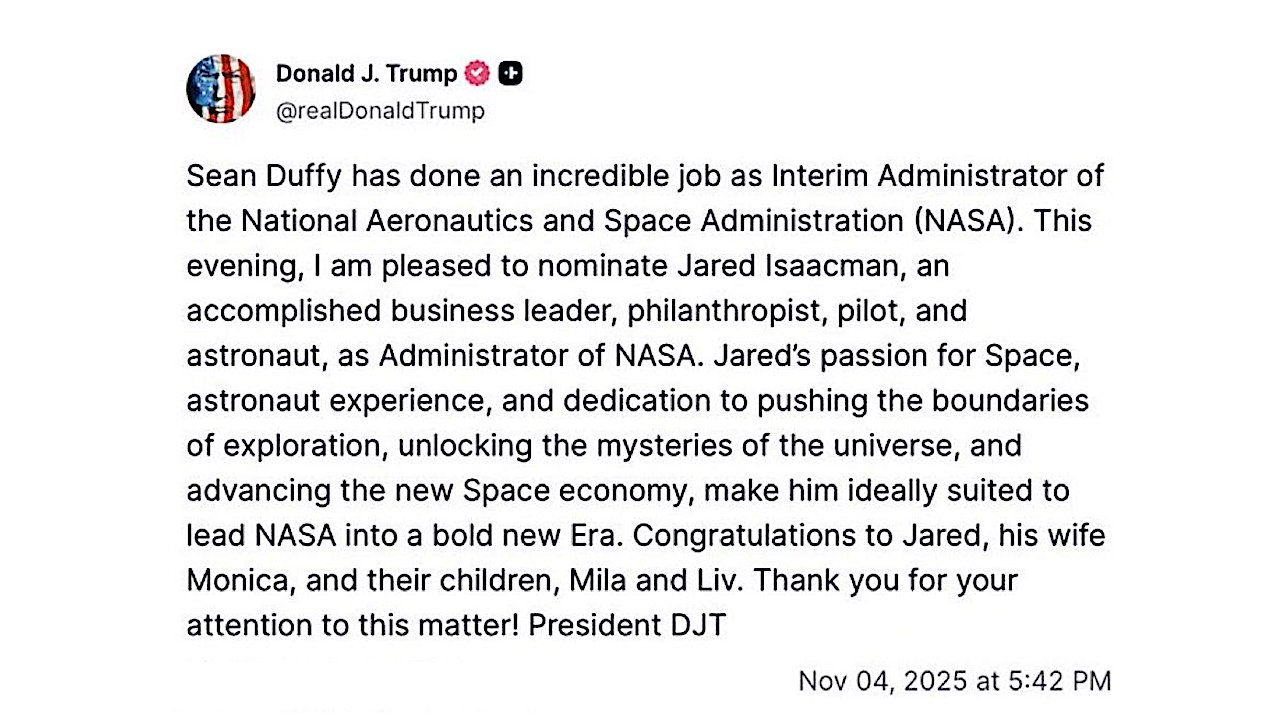This screenshot has width=1280, height=720.
Task: Click the phrase astronaut experience
Action: [x=336, y=401]
